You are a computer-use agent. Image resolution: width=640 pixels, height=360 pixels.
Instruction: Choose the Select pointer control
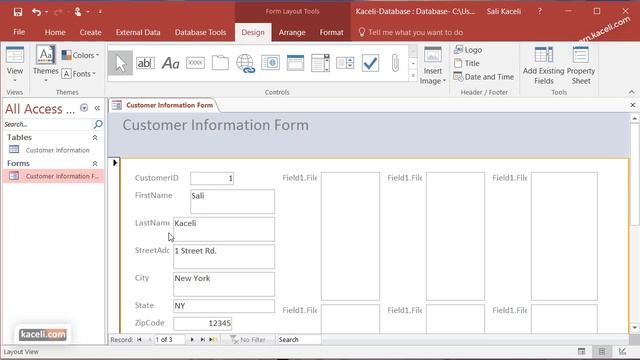120,63
